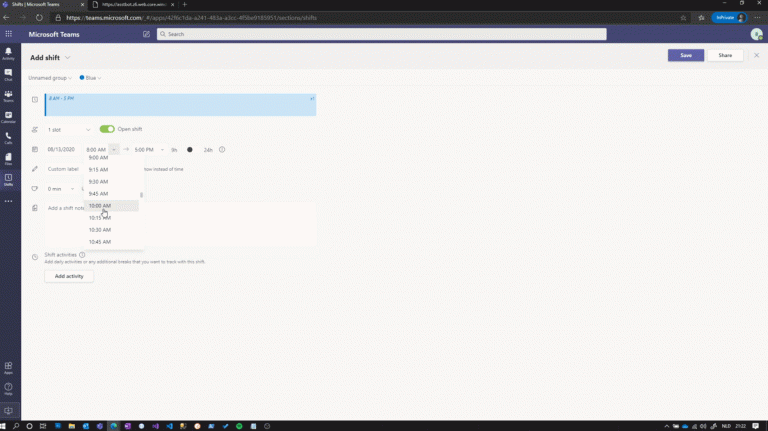Click the Add activity button
Viewport: 768px width, 431px height.
(69, 276)
